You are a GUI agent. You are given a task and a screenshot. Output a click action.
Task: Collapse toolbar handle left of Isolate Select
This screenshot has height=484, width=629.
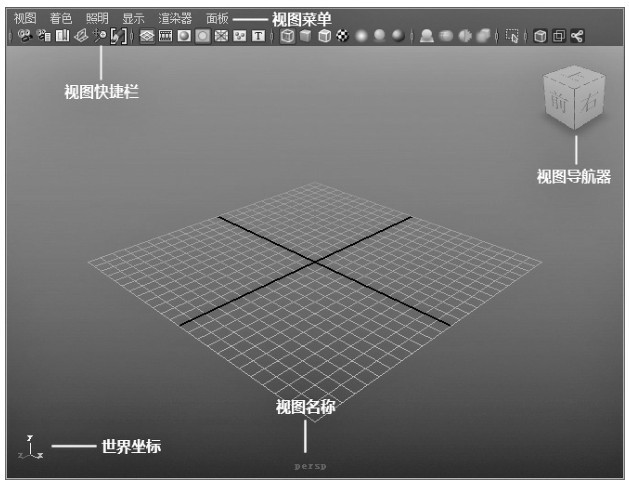497,36
